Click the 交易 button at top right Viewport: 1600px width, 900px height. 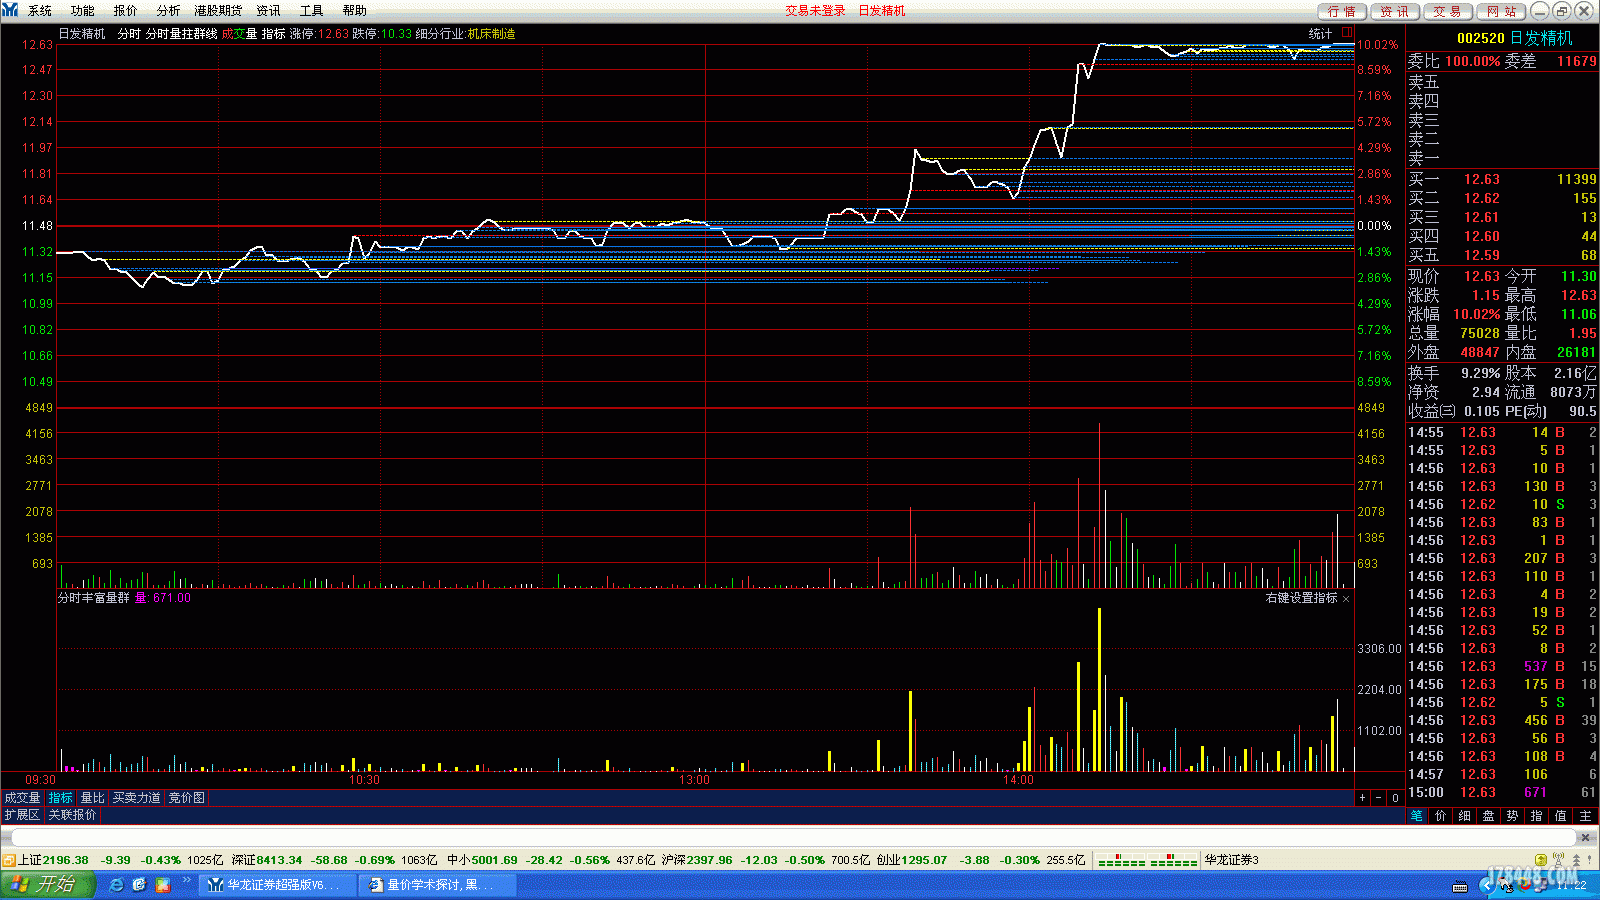[x=1446, y=11]
